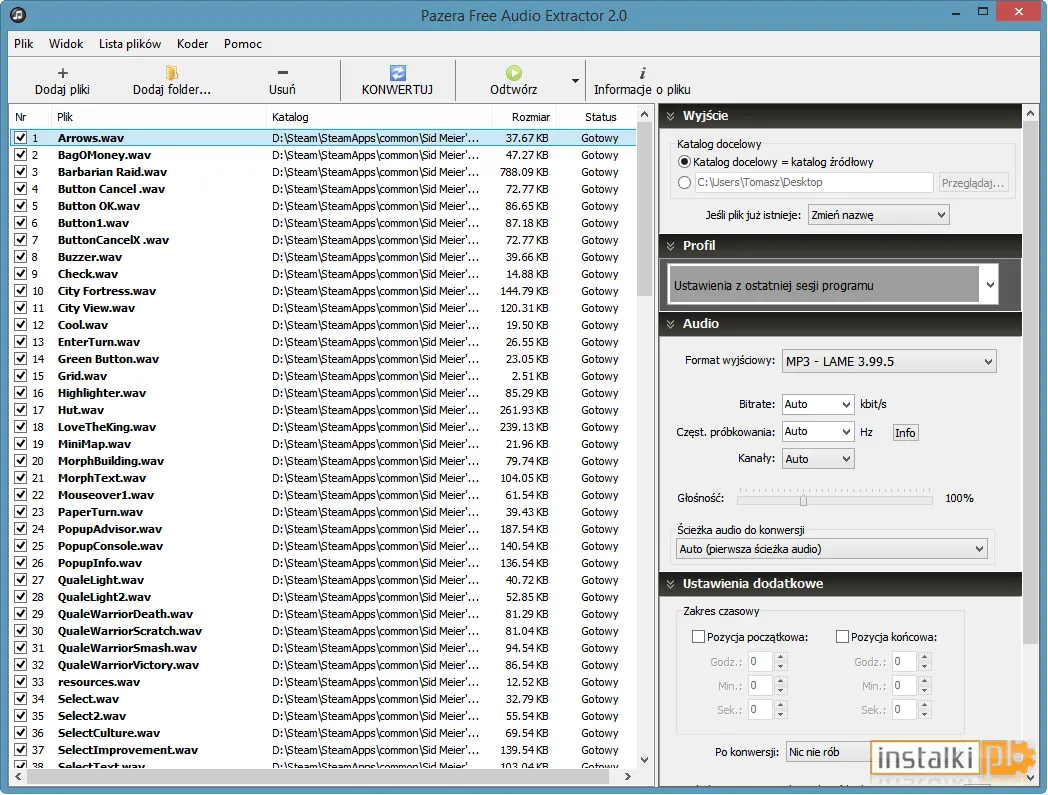This screenshot has height=795, width=1048.
Task: Open the Widok menu
Action: pos(66,43)
